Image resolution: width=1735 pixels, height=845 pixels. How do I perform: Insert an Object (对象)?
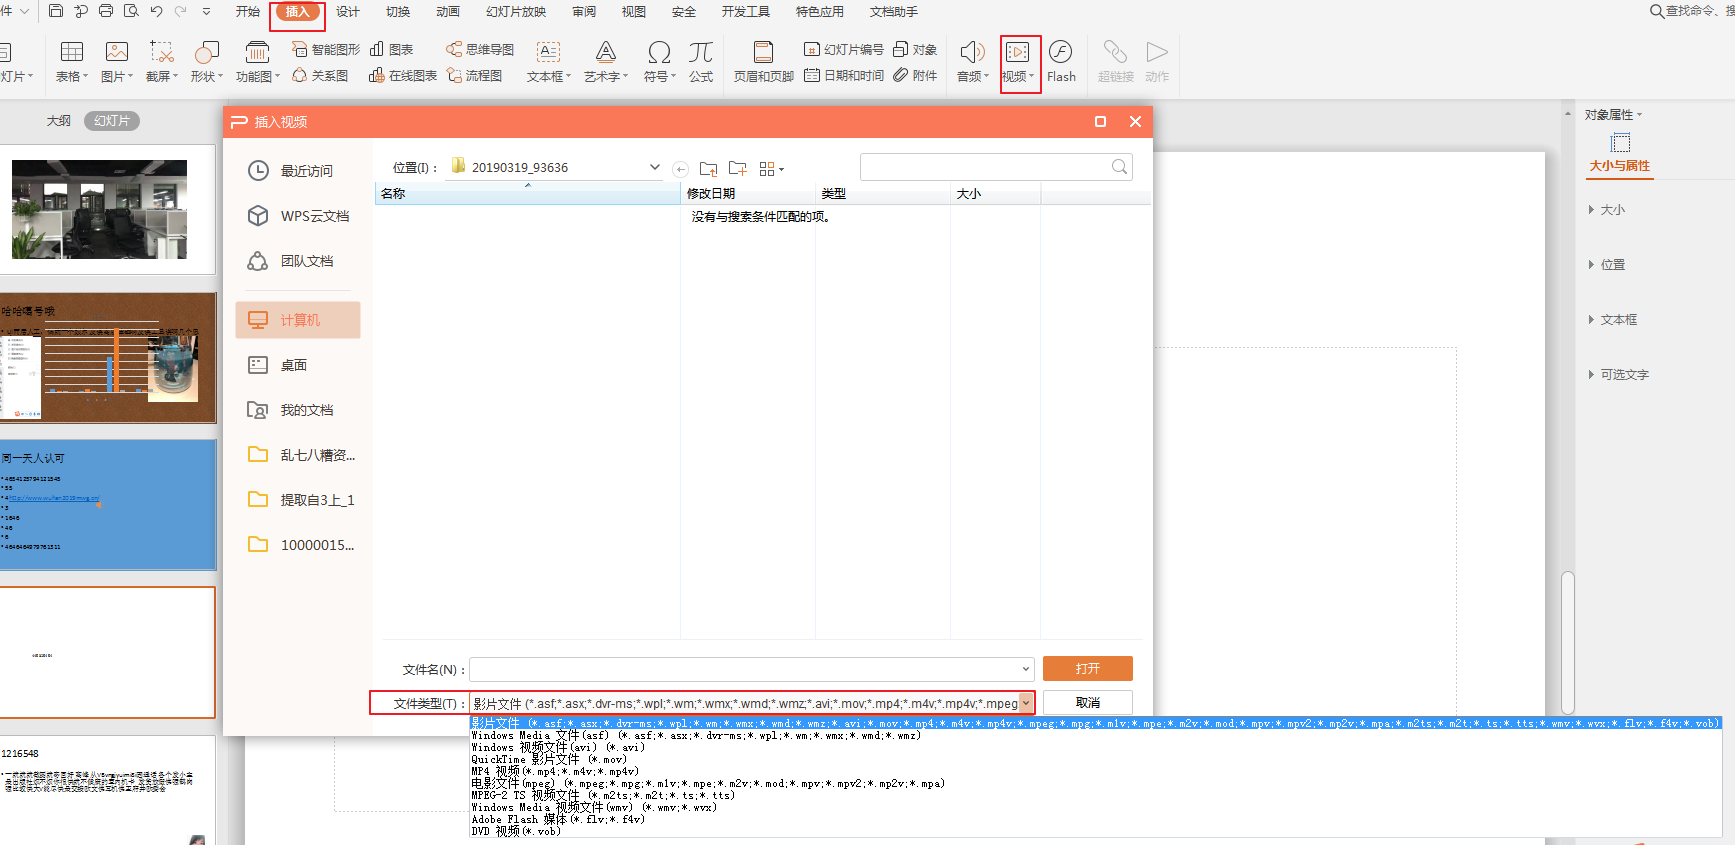[915, 49]
